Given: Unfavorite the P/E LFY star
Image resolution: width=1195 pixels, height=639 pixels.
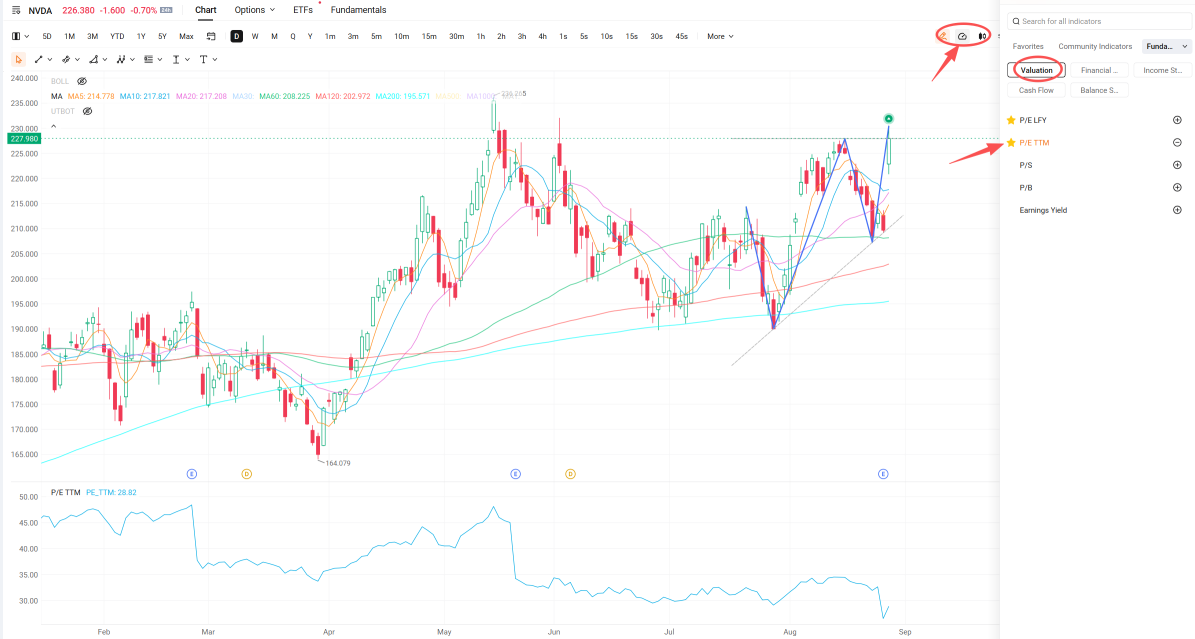Looking at the screenshot, I should click(x=1011, y=120).
